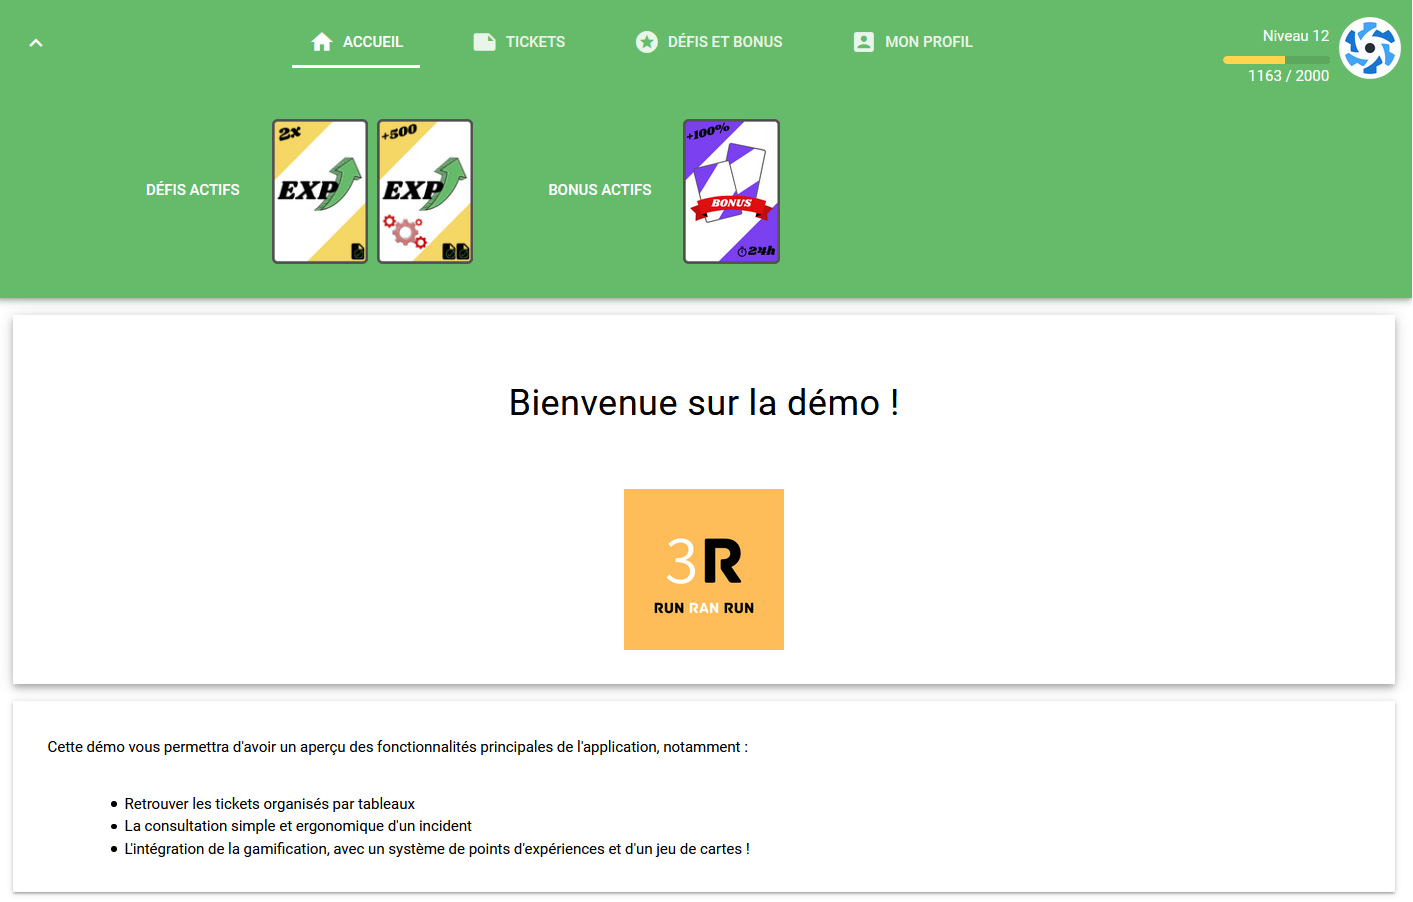Click the star icon beside DÉFIS ET BONUS
1413x902 pixels.
point(645,41)
